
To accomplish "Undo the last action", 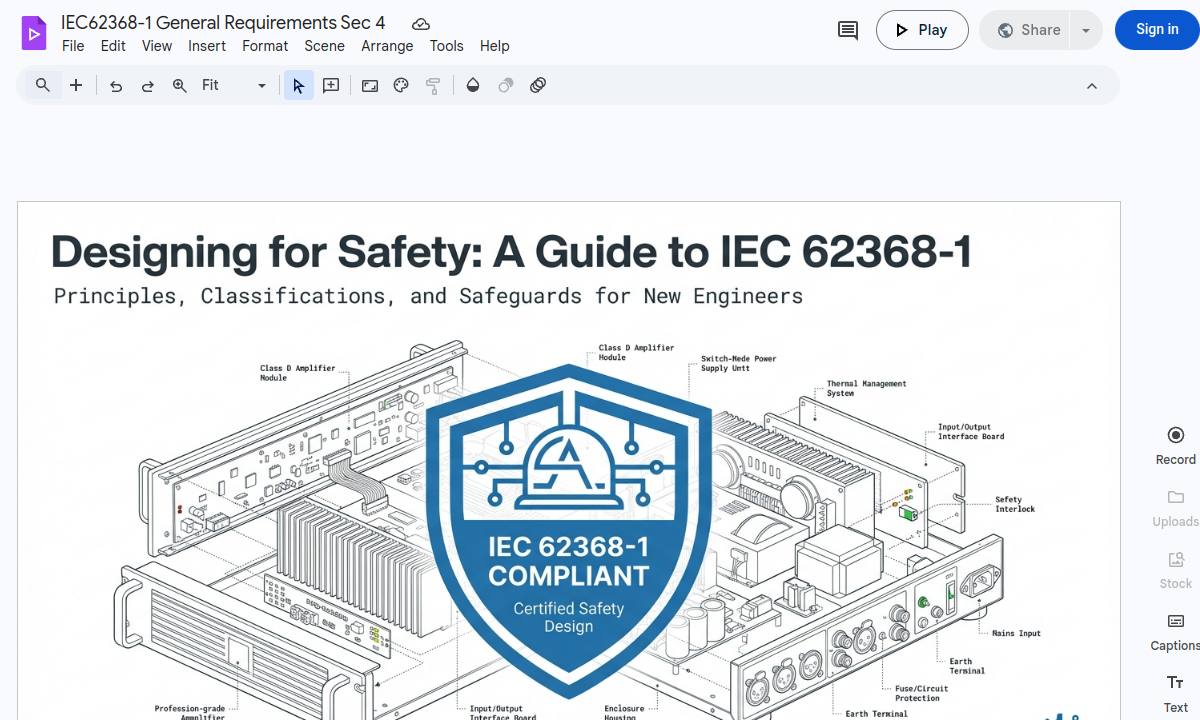I will click(x=116, y=86).
